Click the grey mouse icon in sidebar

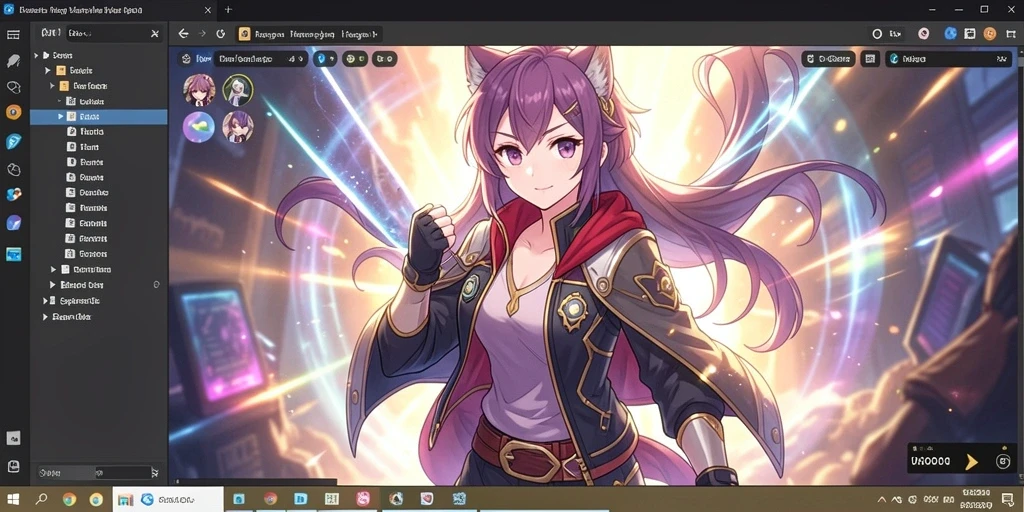tap(13, 170)
